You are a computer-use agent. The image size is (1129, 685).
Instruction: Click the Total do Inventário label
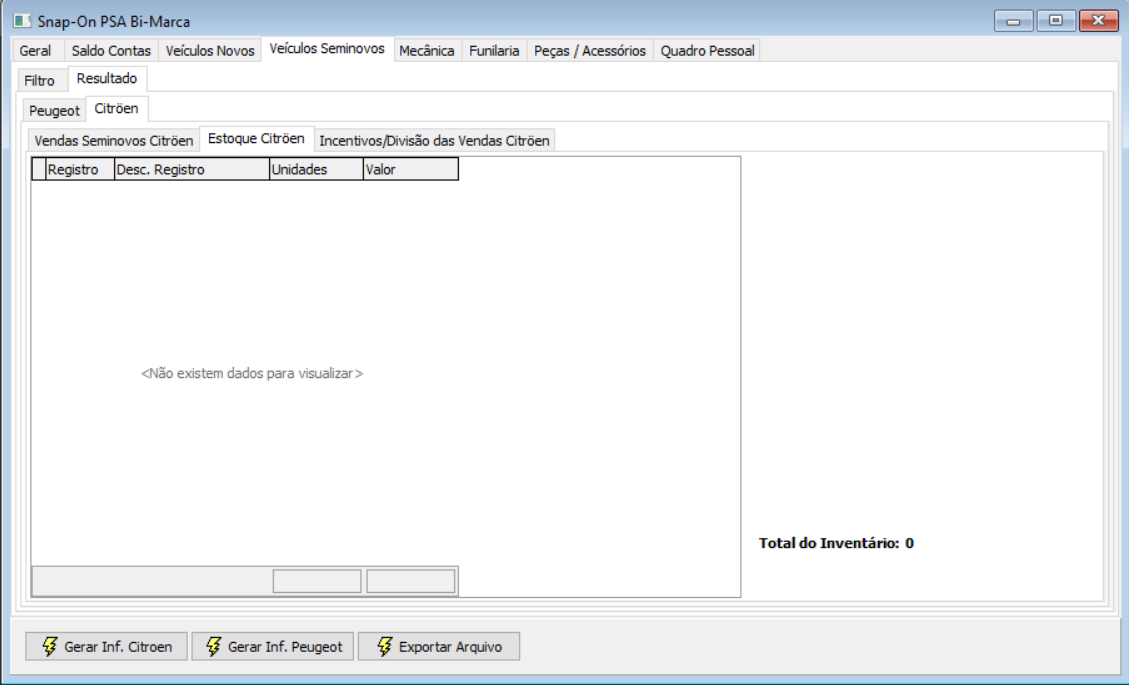pyautogui.click(x=836, y=543)
